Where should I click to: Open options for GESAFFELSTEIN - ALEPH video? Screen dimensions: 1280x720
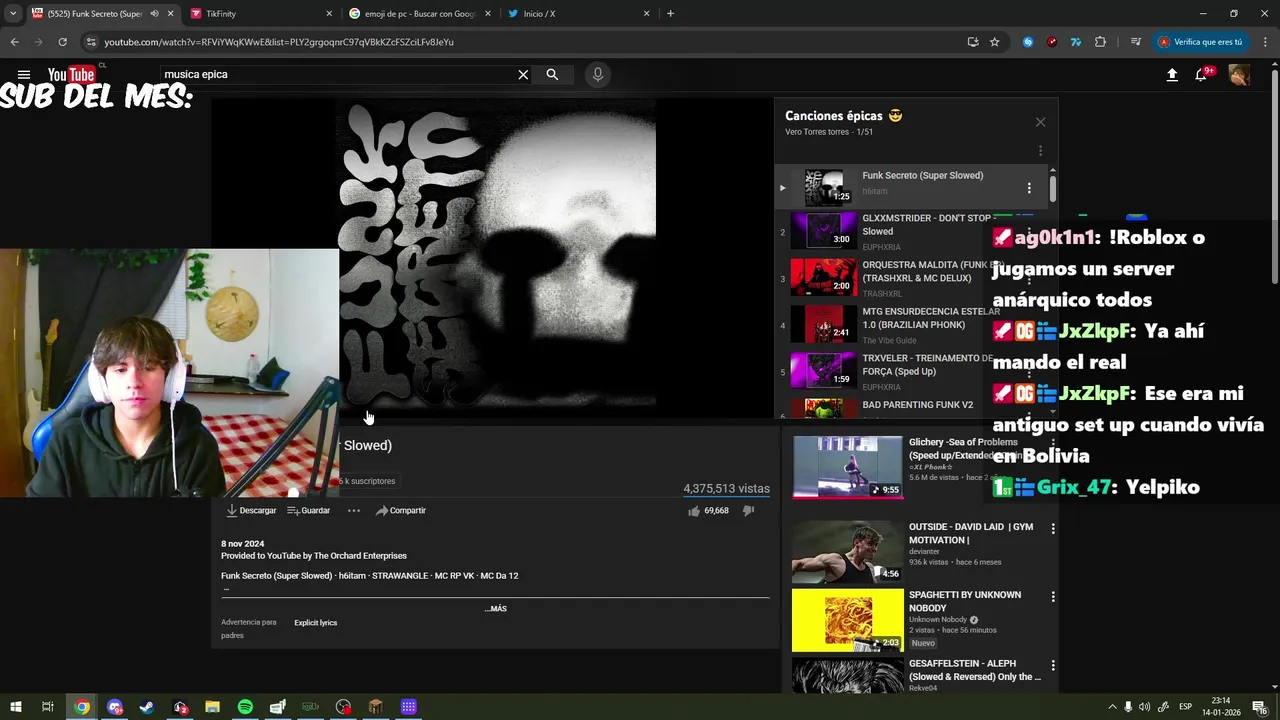pos(1052,665)
